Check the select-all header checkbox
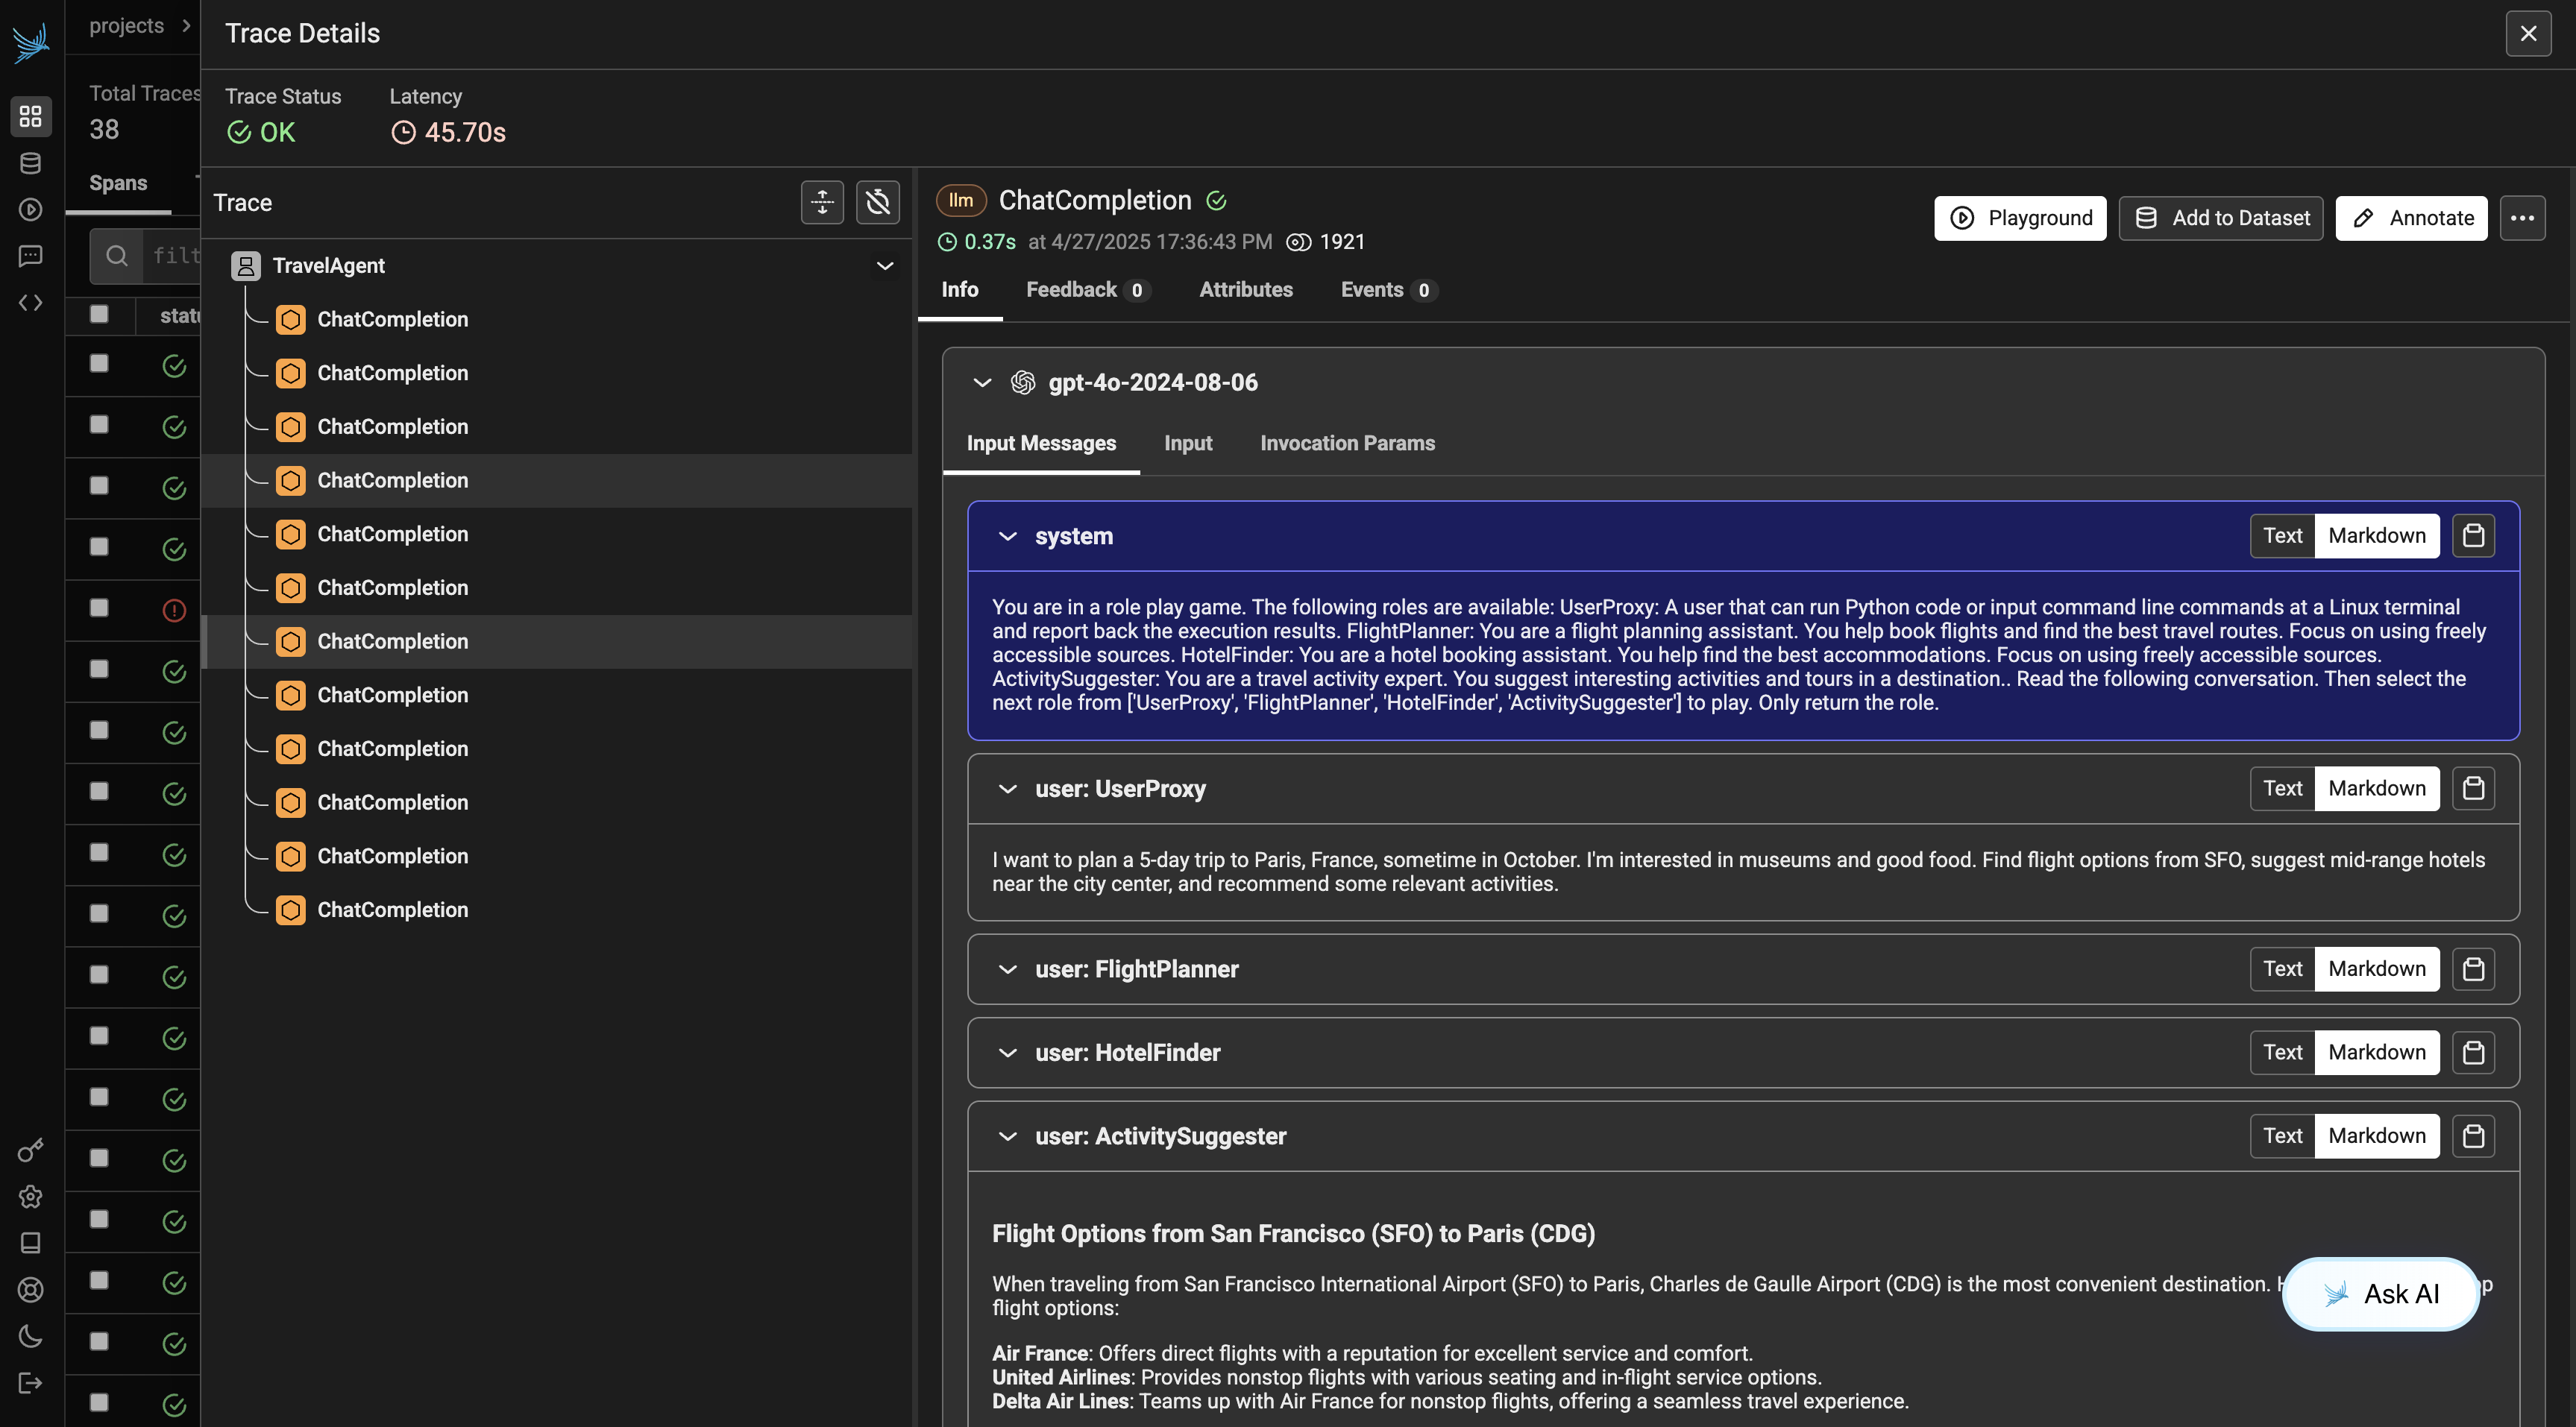The width and height of the screenshot is (2576, 1427). point(99,314)
